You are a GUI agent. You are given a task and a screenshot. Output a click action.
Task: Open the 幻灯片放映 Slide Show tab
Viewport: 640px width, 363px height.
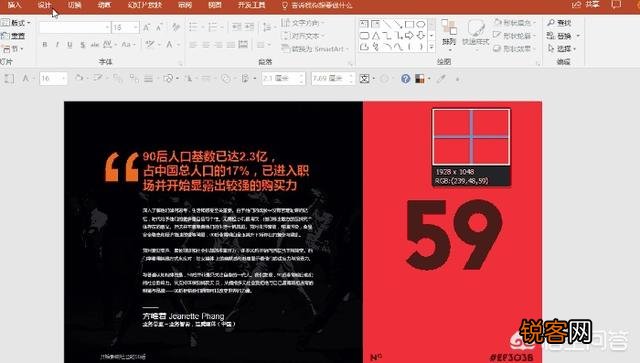click(145, 5)
